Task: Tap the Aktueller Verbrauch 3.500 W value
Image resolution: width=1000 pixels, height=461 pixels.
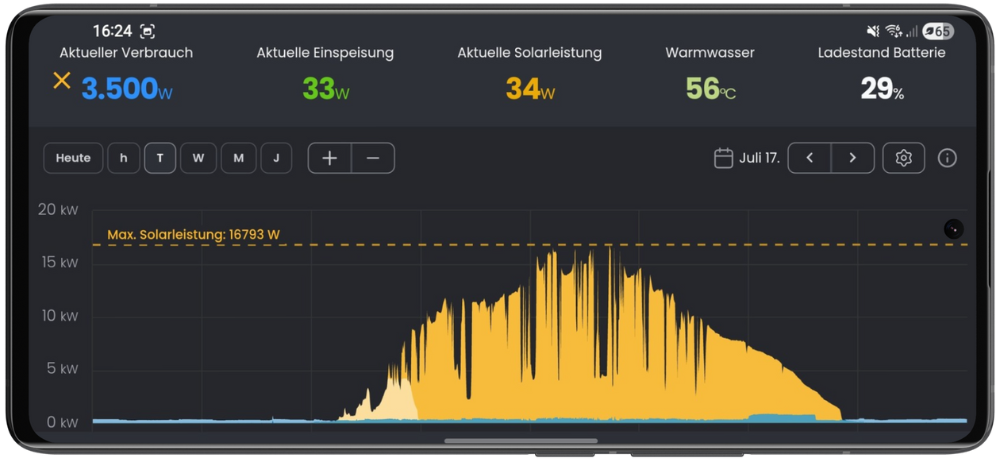Action: [x=126, y=89]
